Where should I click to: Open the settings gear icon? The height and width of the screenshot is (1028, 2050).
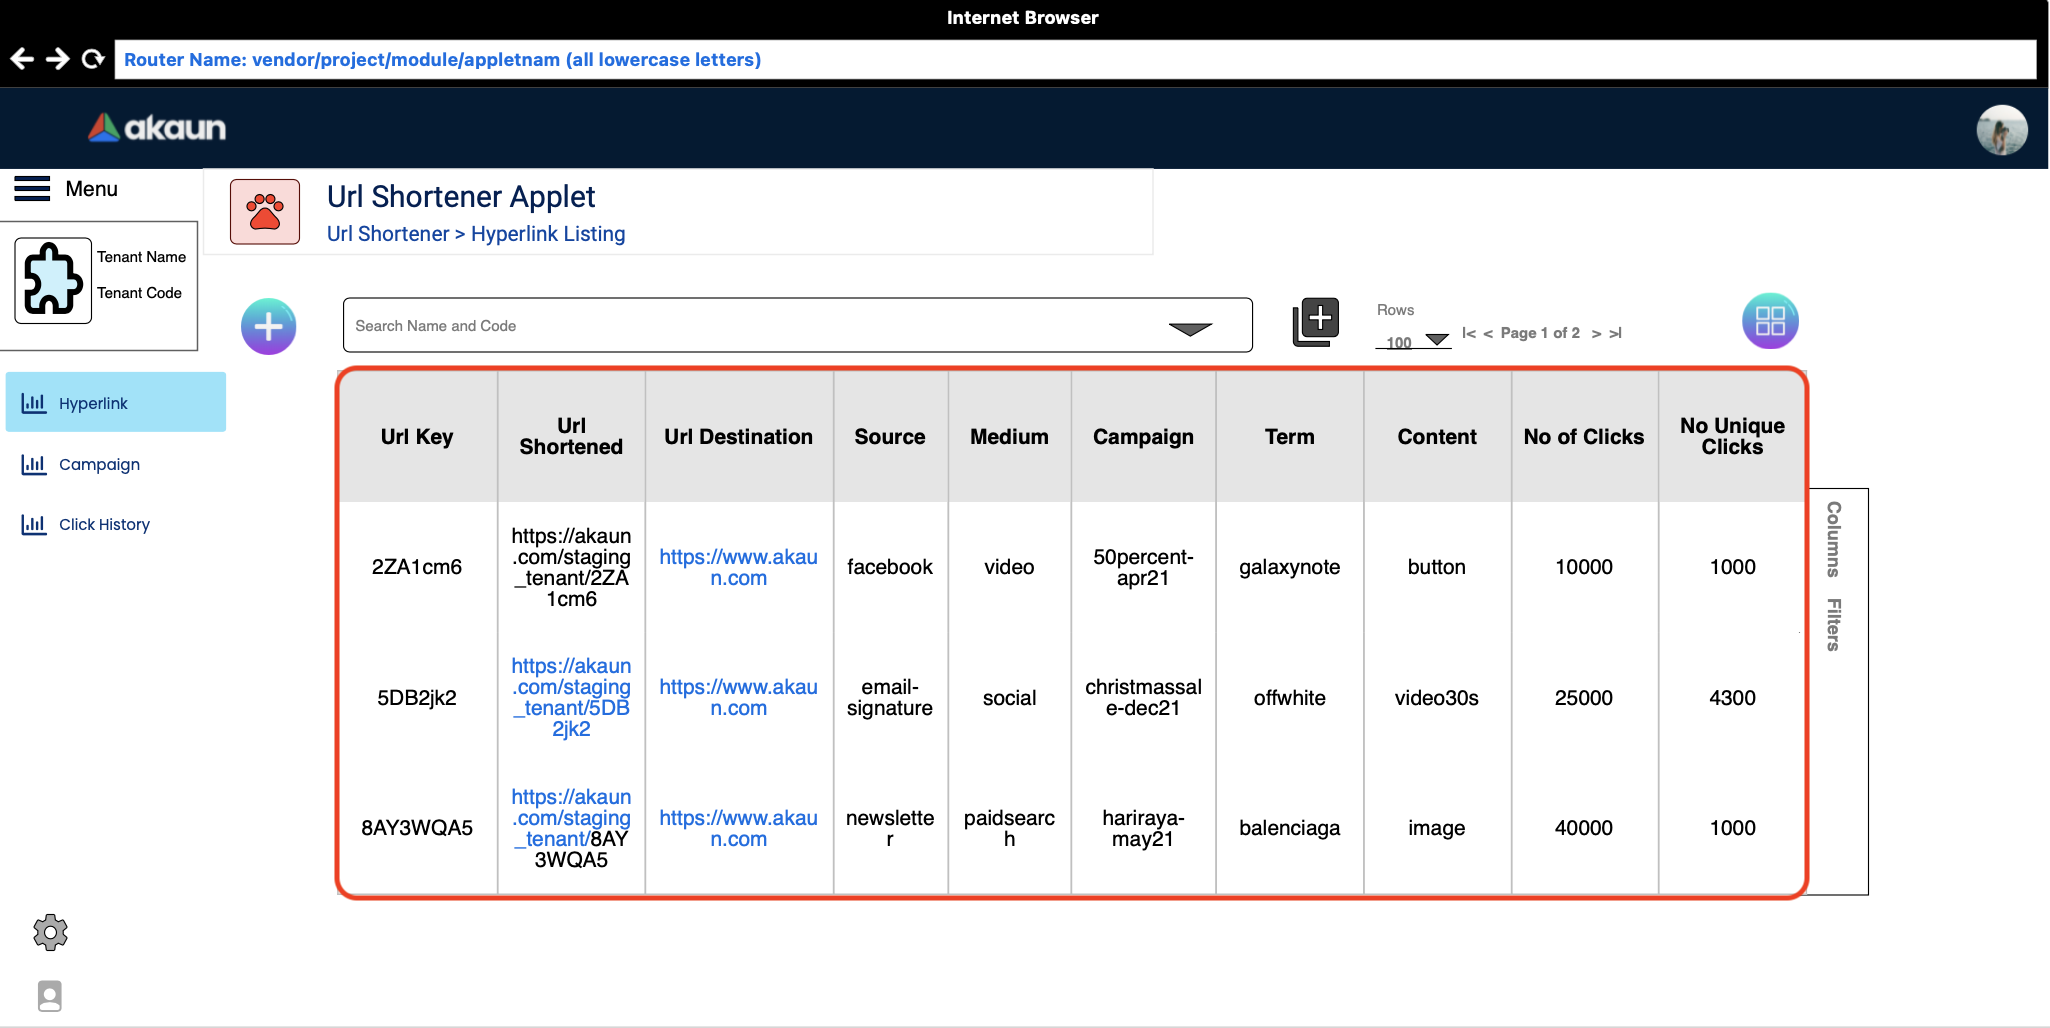click(x=50, y=932)
